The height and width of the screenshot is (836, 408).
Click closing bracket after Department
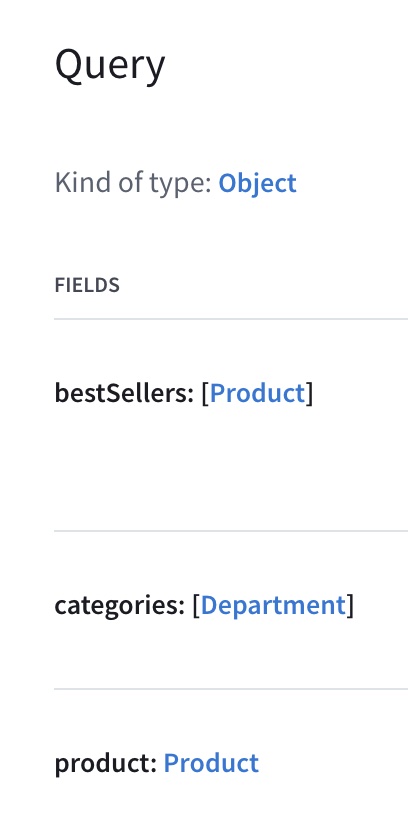pos(350,606)
